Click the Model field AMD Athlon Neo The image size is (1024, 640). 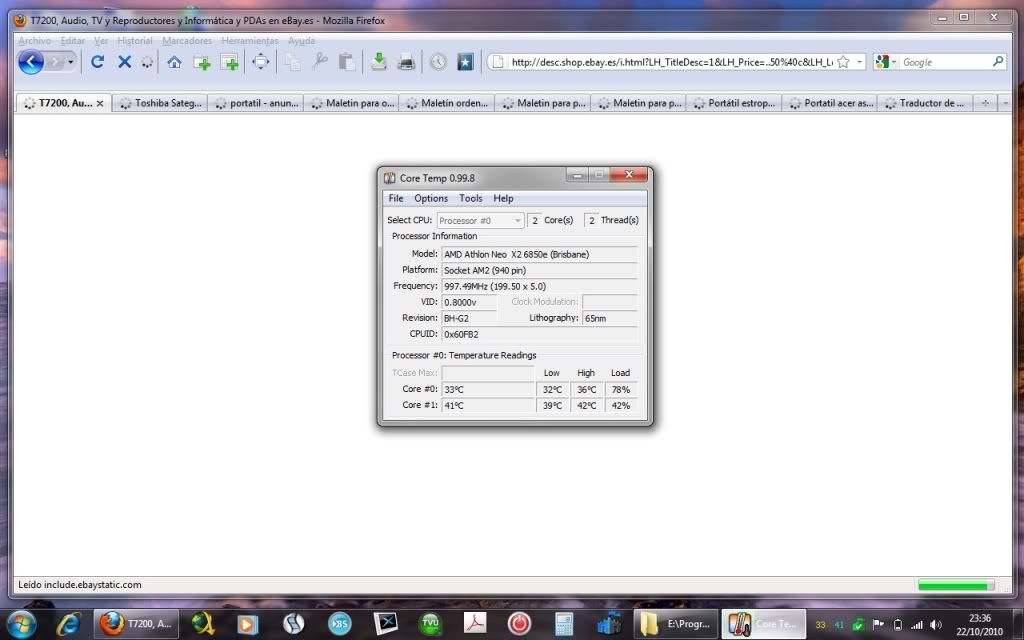[x=539, y=254]
